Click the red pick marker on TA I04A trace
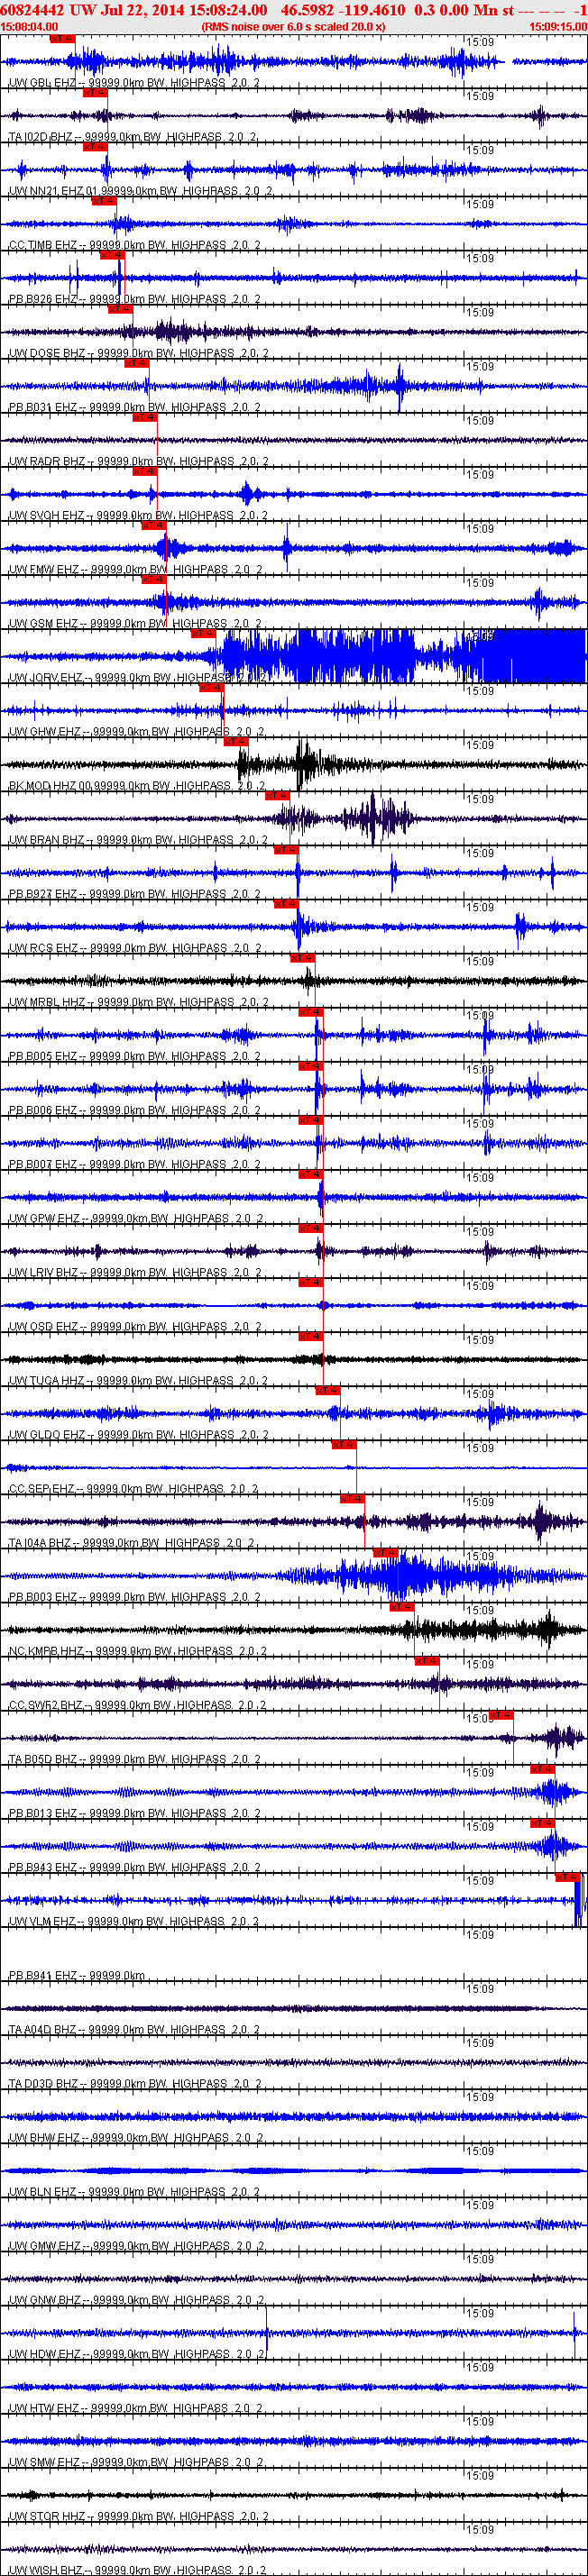This screenshot has height=2576, width=588. 352,1497
